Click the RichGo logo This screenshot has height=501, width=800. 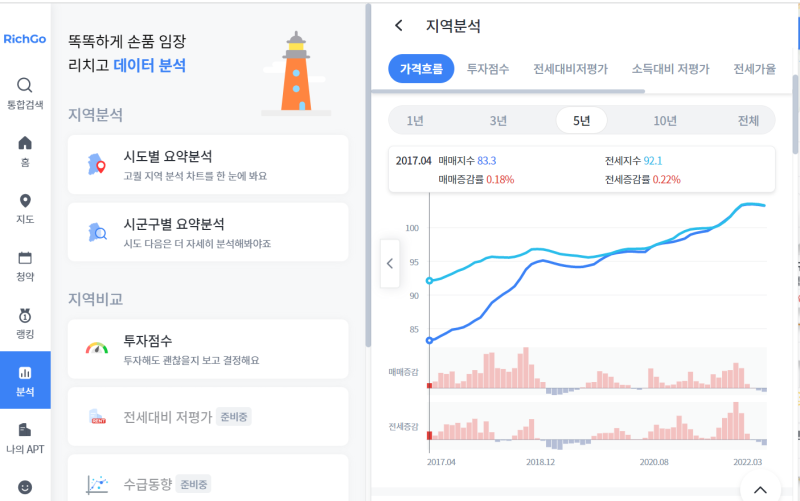24,39
